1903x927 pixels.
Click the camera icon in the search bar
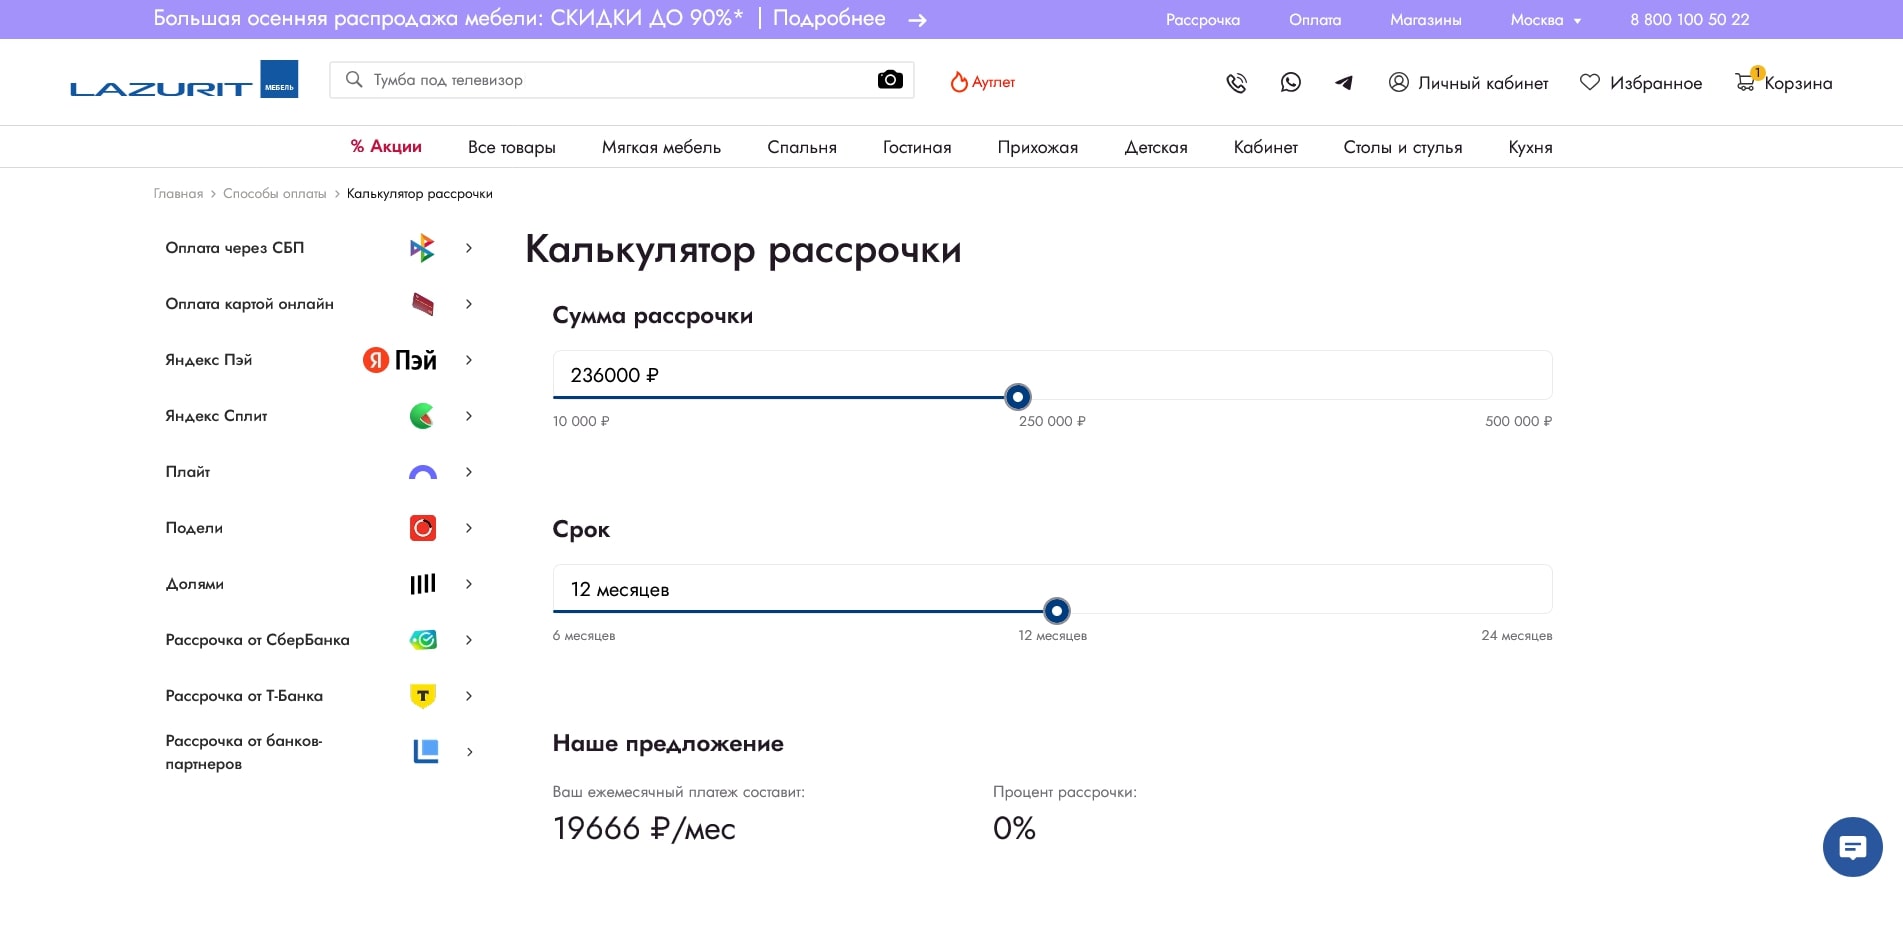[x=889, y=79]
